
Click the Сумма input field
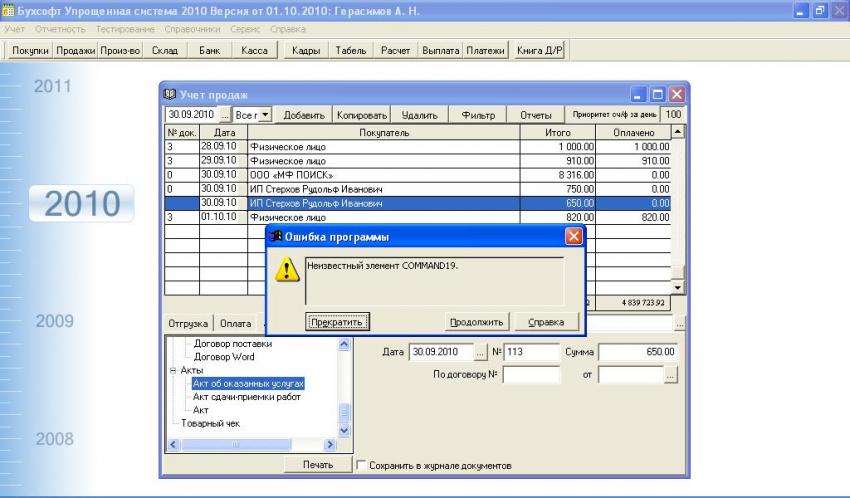640,352
